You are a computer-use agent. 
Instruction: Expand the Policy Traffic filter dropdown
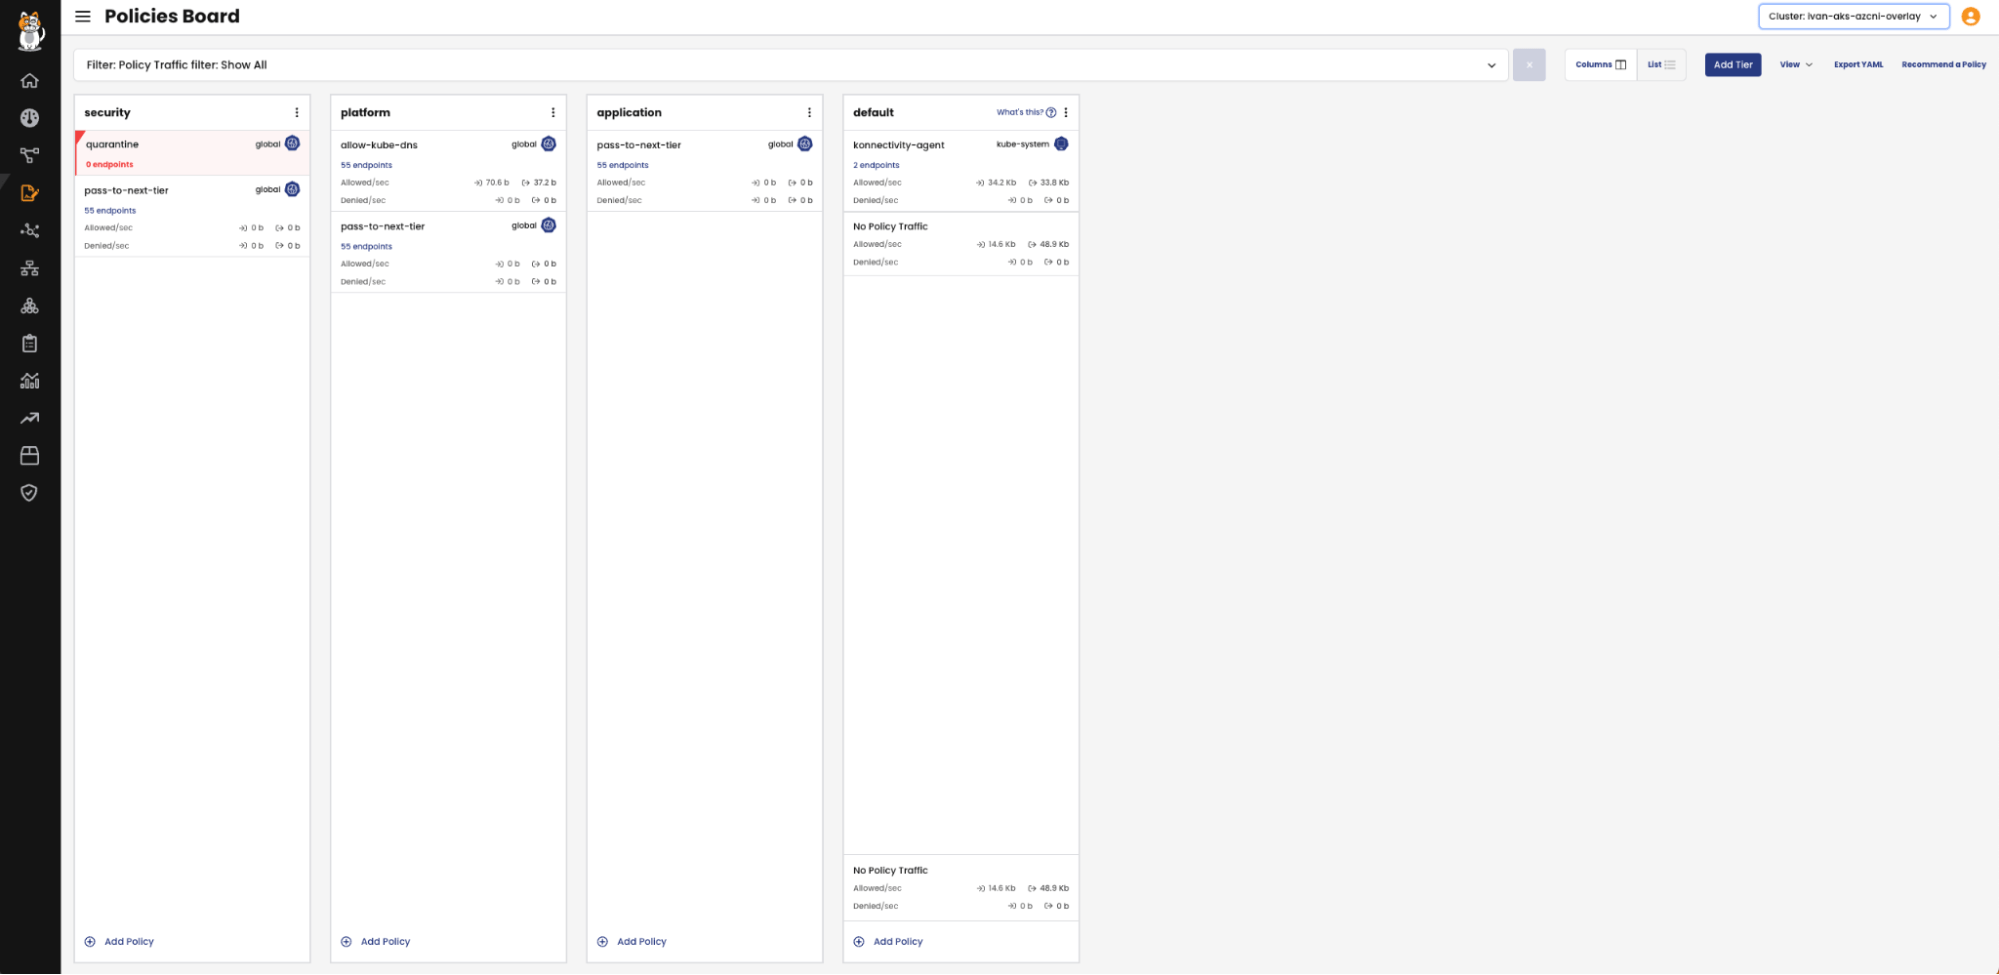790,65
